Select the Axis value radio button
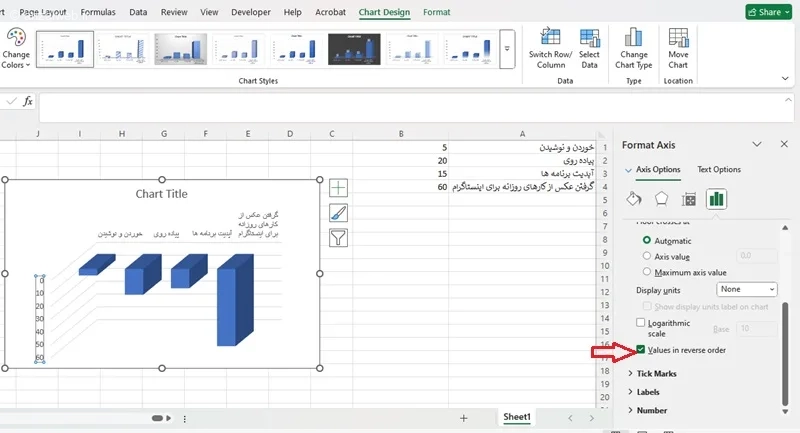This screenshot has height=433, width=800. point(647,256)
